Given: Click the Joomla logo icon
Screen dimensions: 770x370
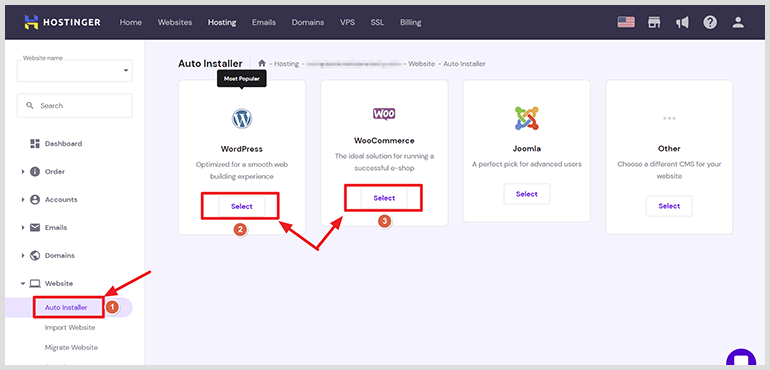Looking at the screenshot, I should (x=526, y=118).
